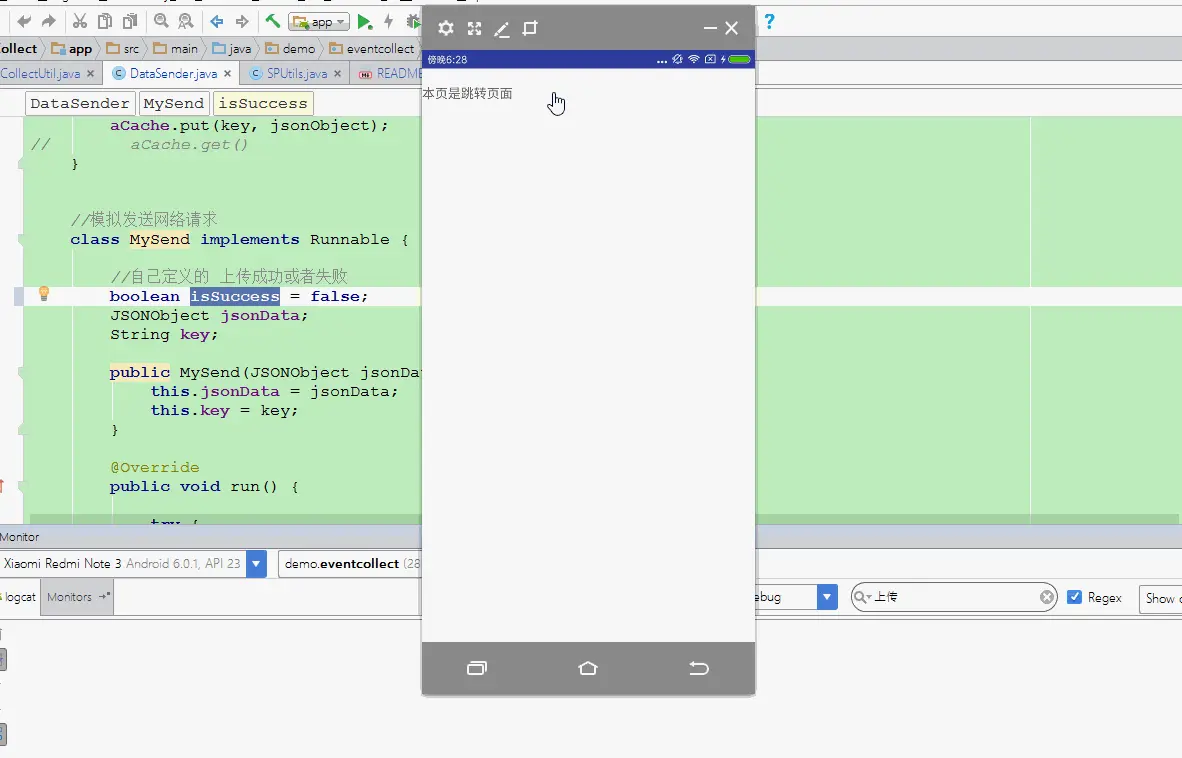The height and width of the screenshot is (758, 1182).
Task: Tap the phone's back button
Action: click(699, 668)
